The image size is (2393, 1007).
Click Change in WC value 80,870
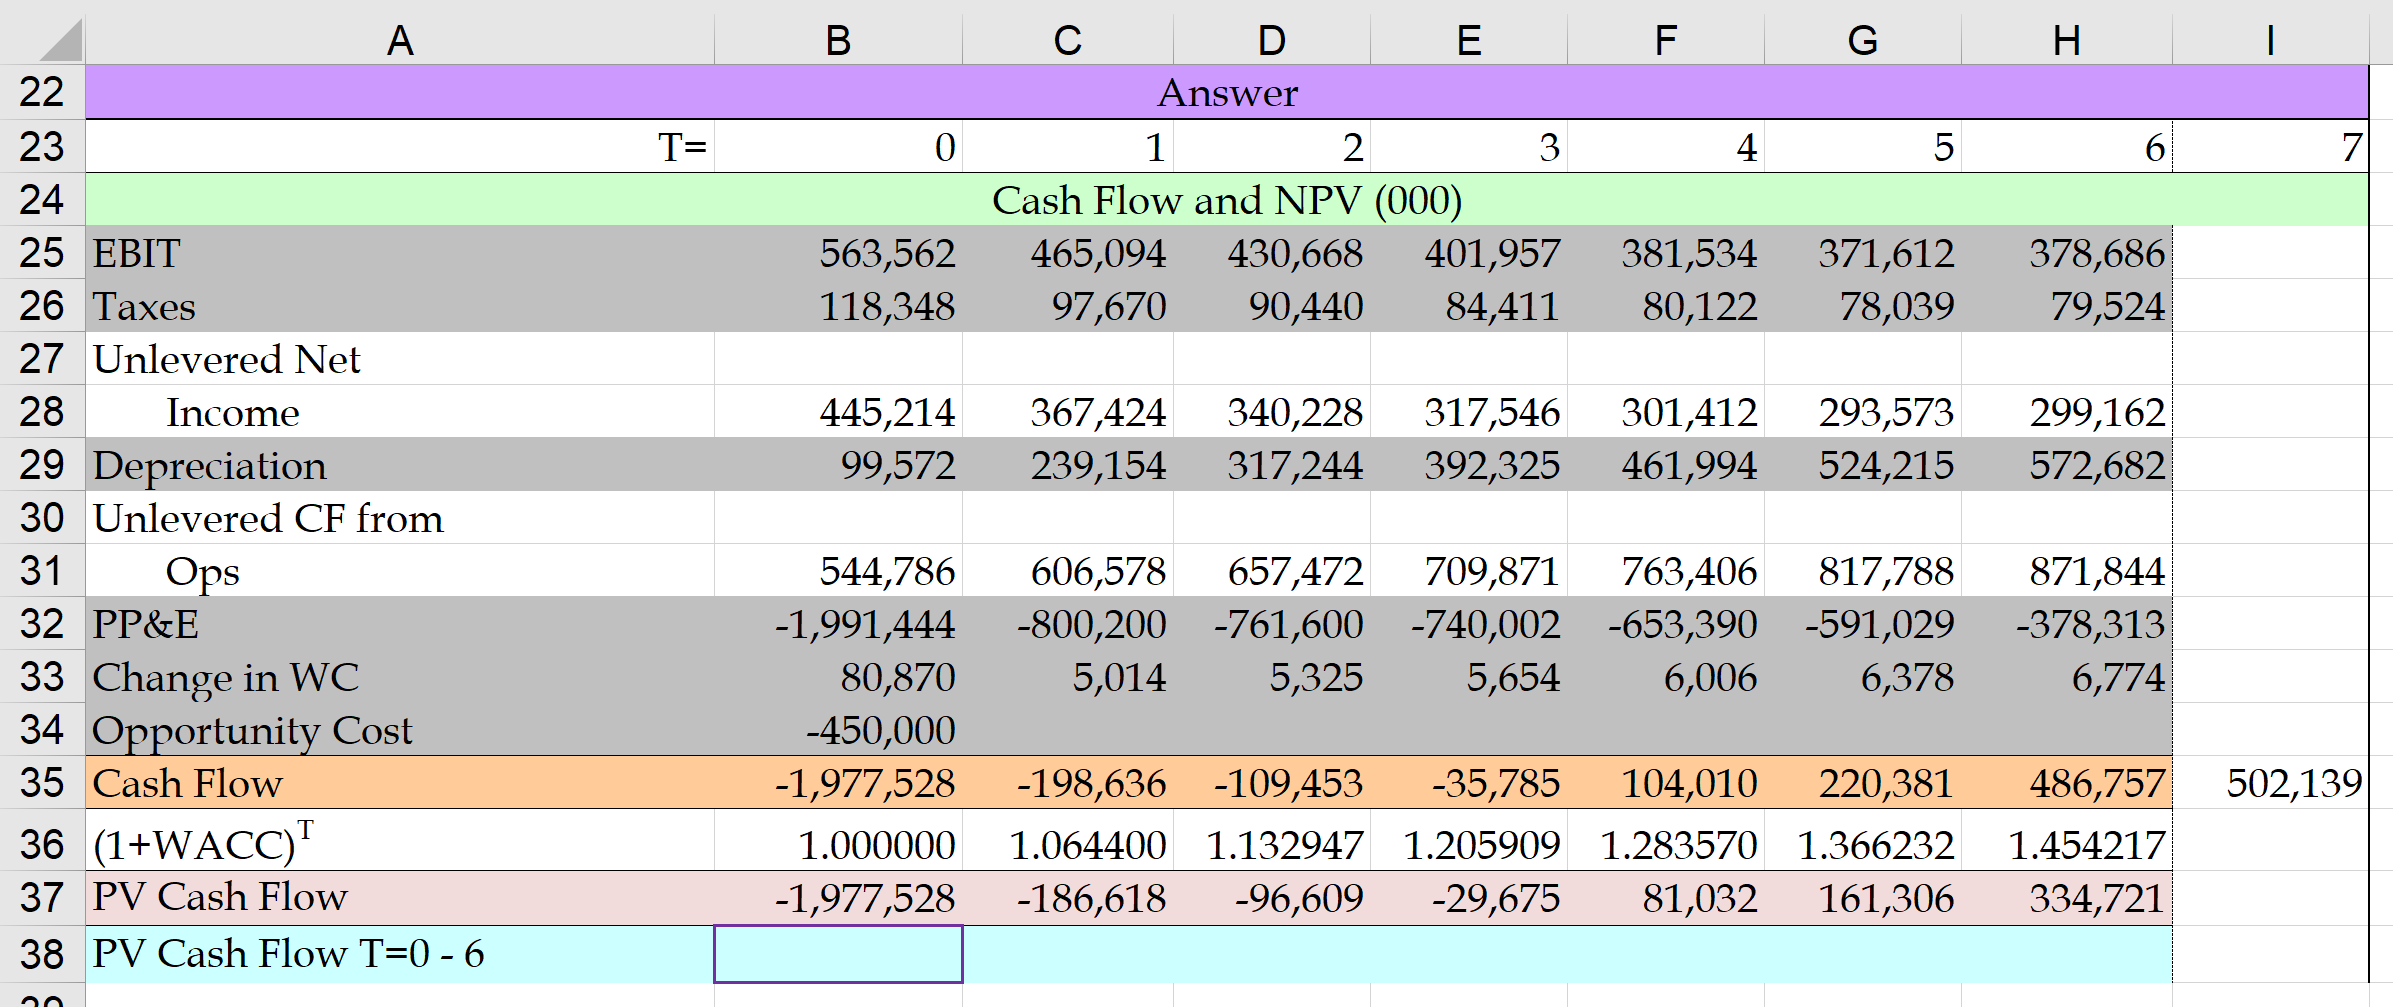click(x=897, y=677)
